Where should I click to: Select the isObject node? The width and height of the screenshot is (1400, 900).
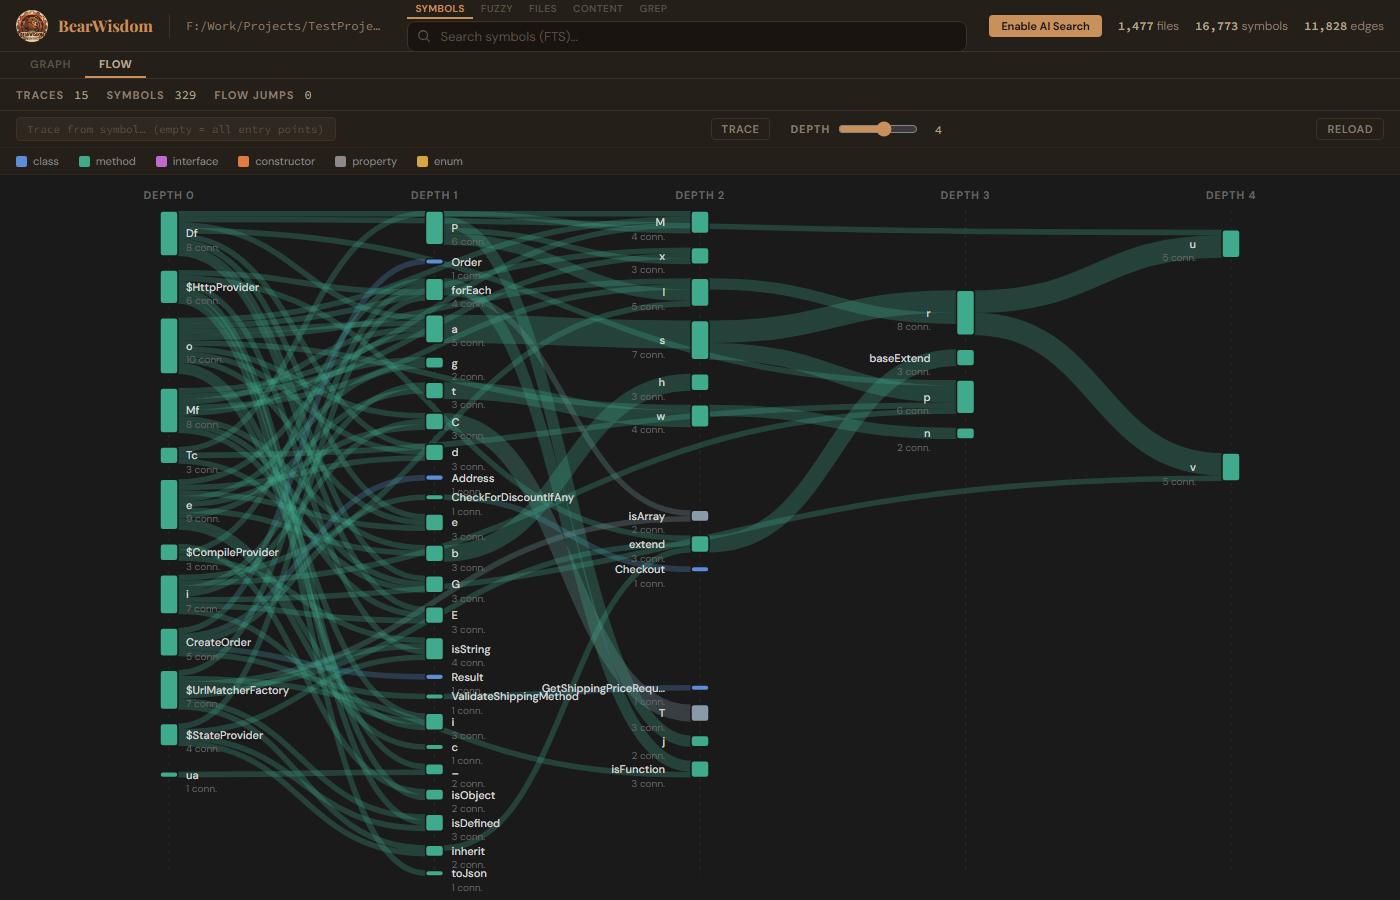click(434, 795)
